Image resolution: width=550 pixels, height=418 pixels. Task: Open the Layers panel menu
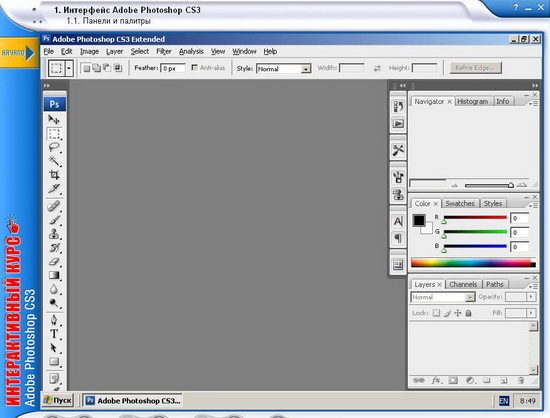[x=533, y=286]
